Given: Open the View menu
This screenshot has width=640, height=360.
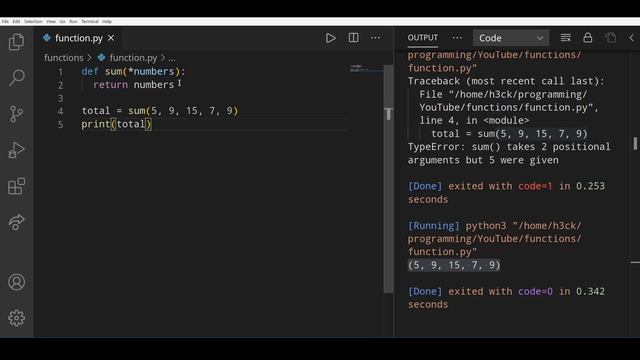Looking at the screenshot, I should 51,21.
